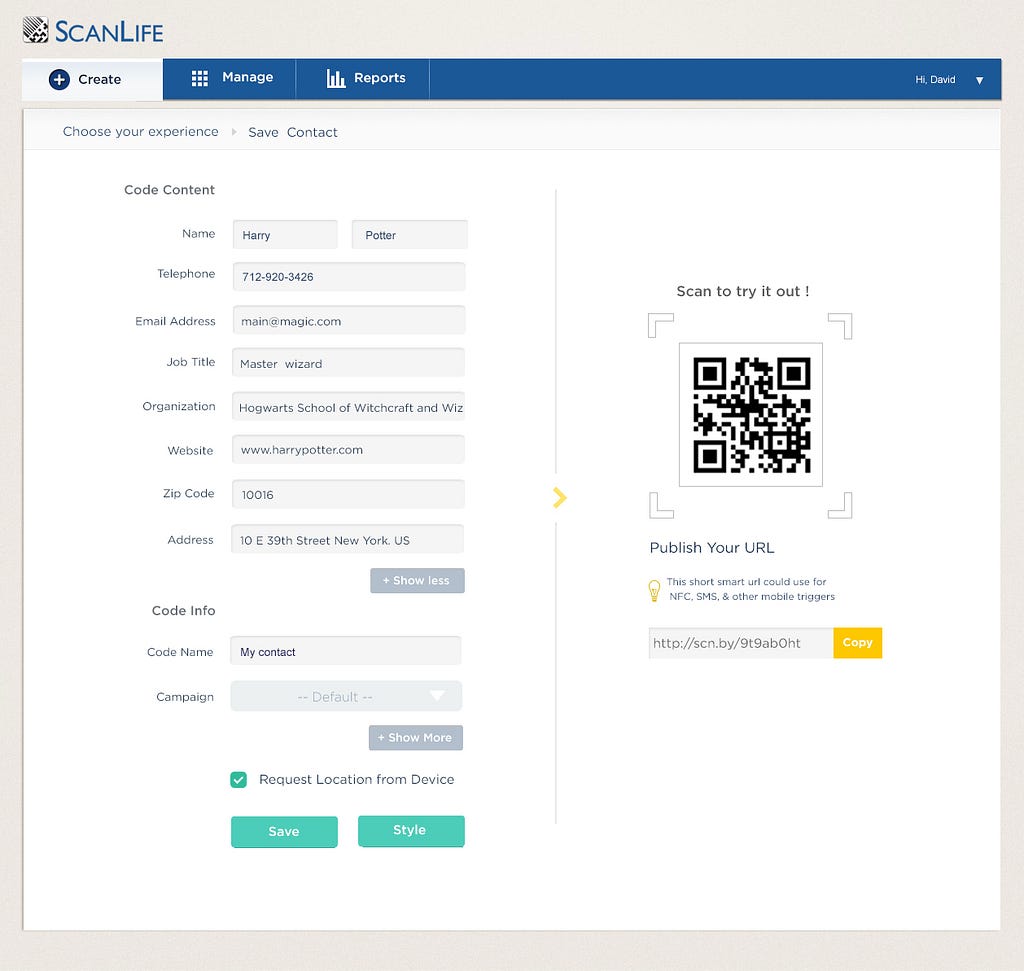Click the ScanLife logo
Screen dimensions: 1024x971
[93, 31]
